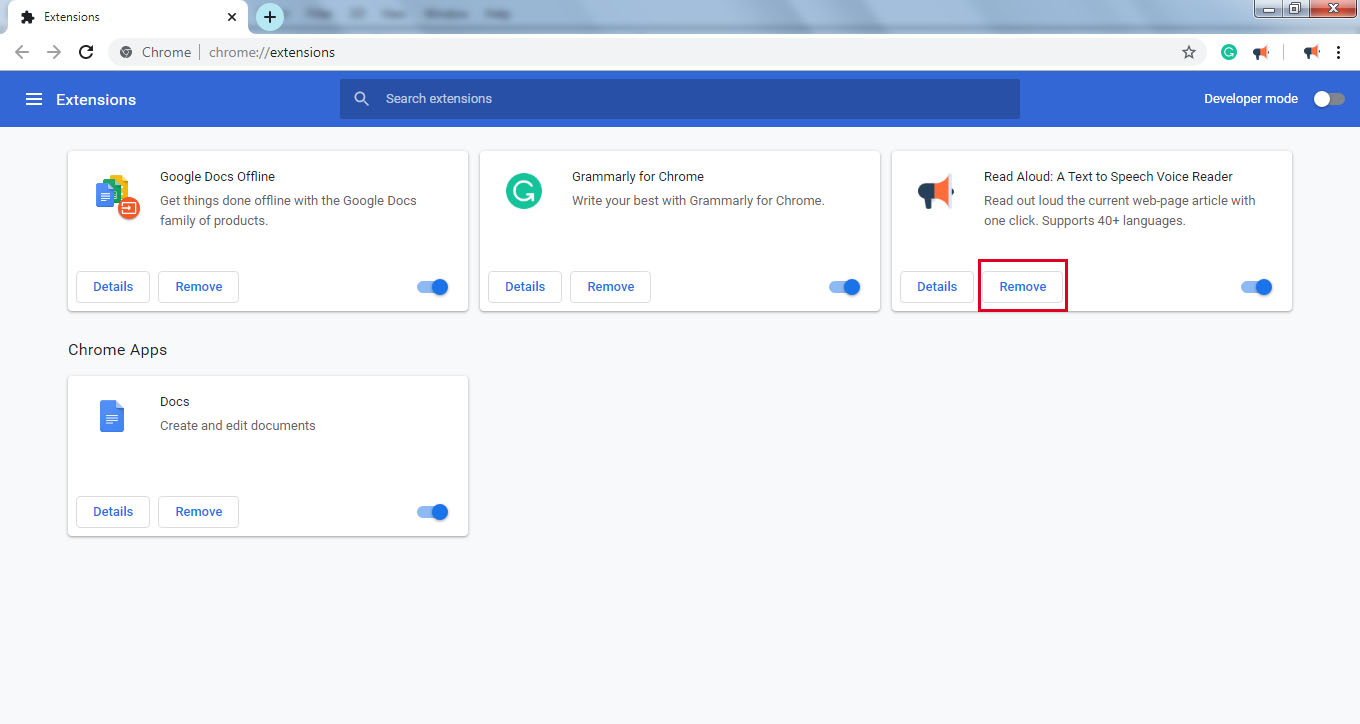View Details of Google Docs Offline
This screenshot has height=724, width=1360.
pyautogui.click(x=112, y=287)
